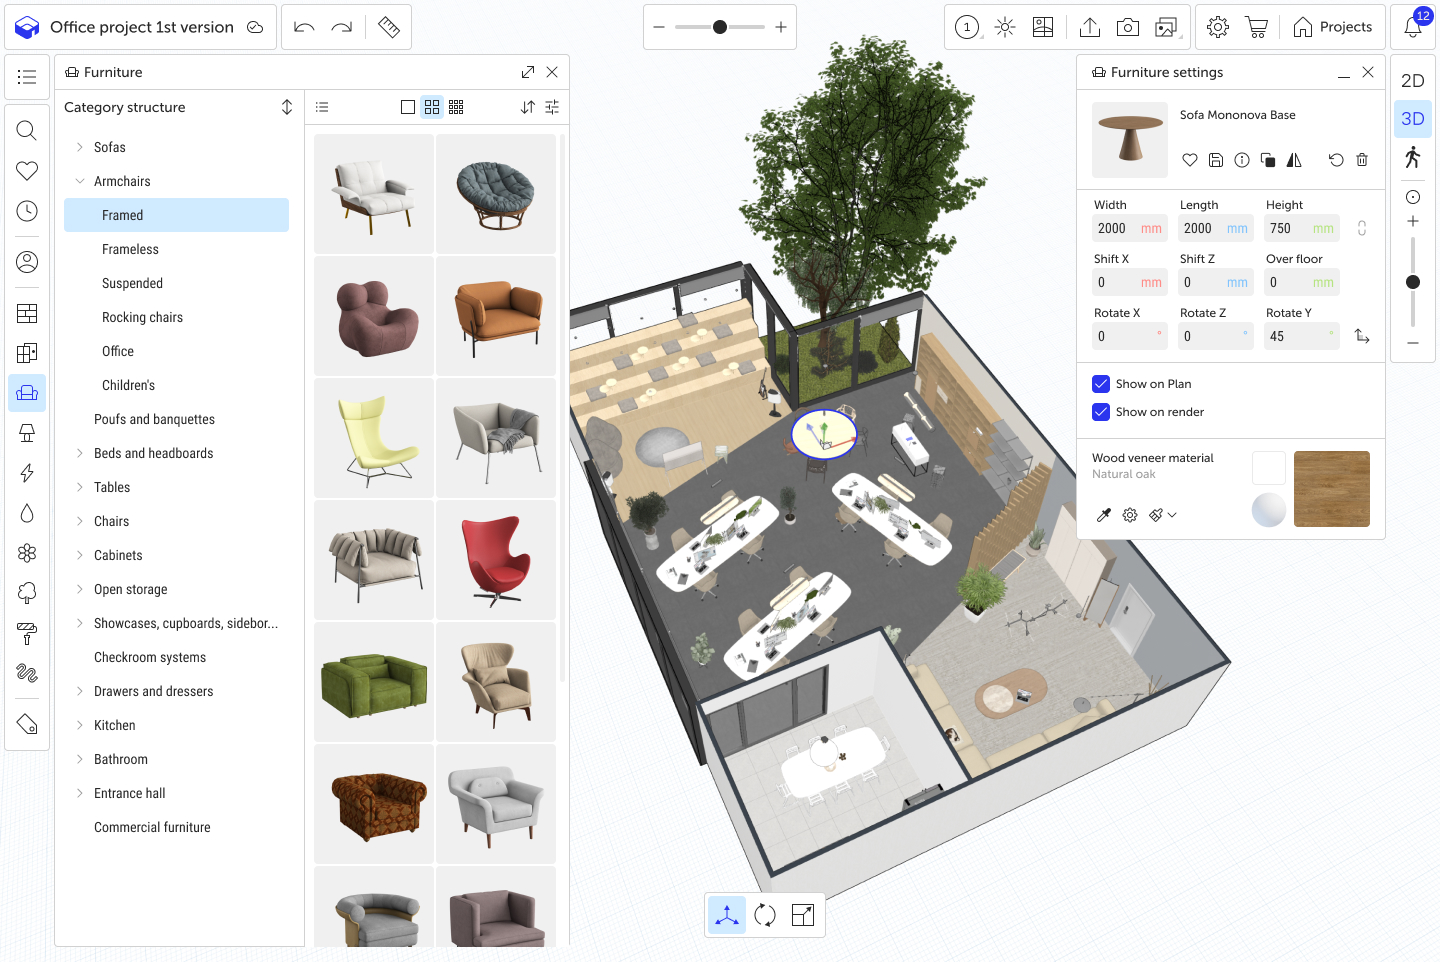Open the Windows and doors tool

[x=27, y=352]
